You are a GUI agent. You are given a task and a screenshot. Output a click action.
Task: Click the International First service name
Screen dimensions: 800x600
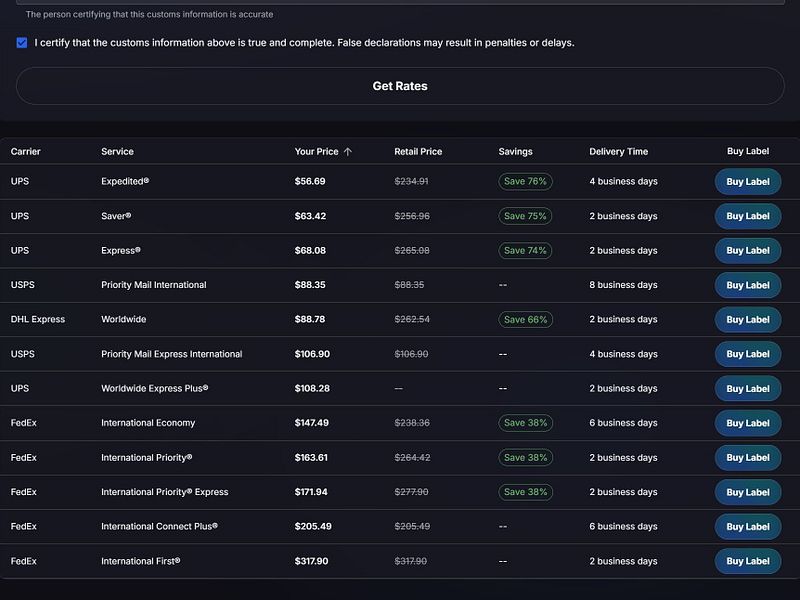click(141, 561)
